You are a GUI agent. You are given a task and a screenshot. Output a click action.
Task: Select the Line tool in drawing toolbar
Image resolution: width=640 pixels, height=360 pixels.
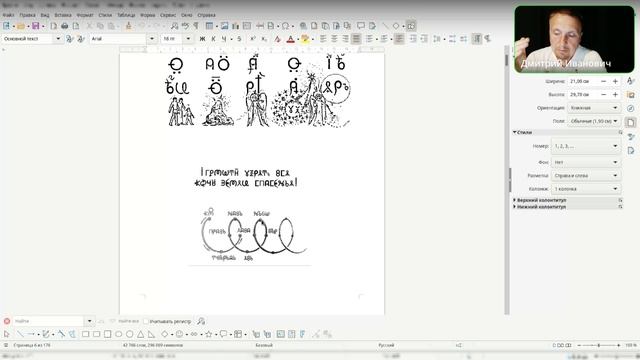pos(20,334)
